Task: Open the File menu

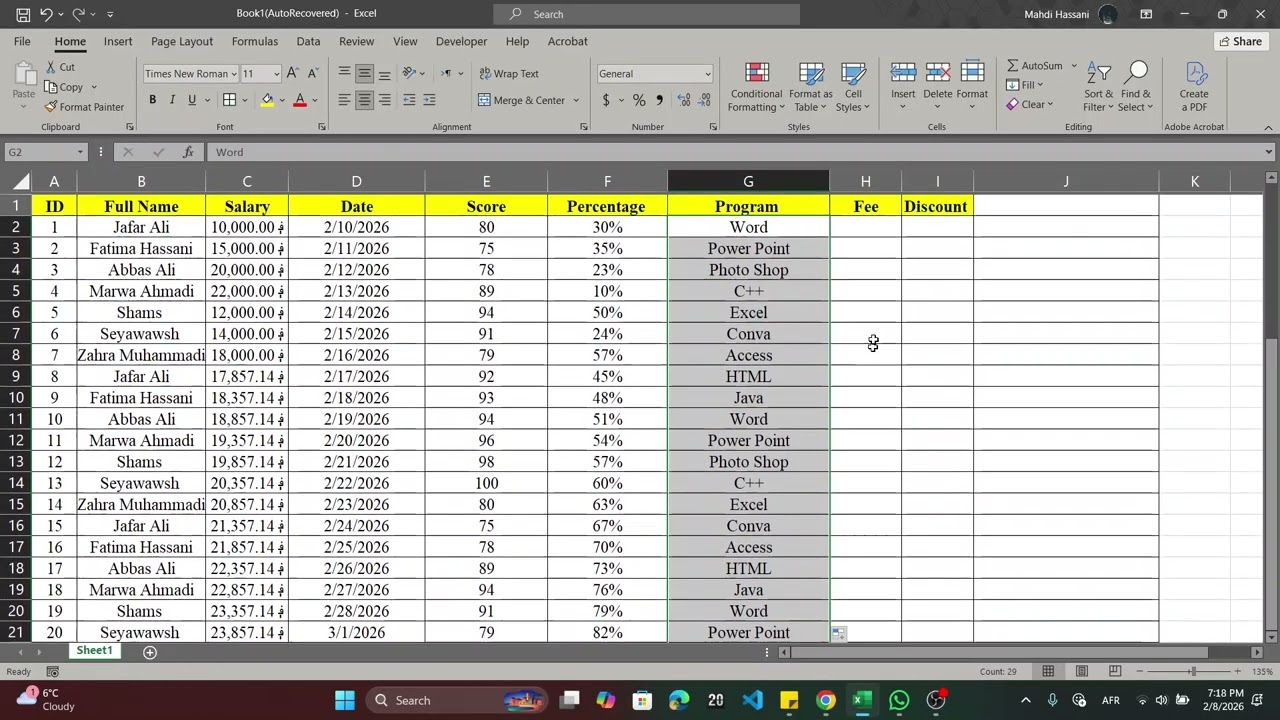Action: 22,41
